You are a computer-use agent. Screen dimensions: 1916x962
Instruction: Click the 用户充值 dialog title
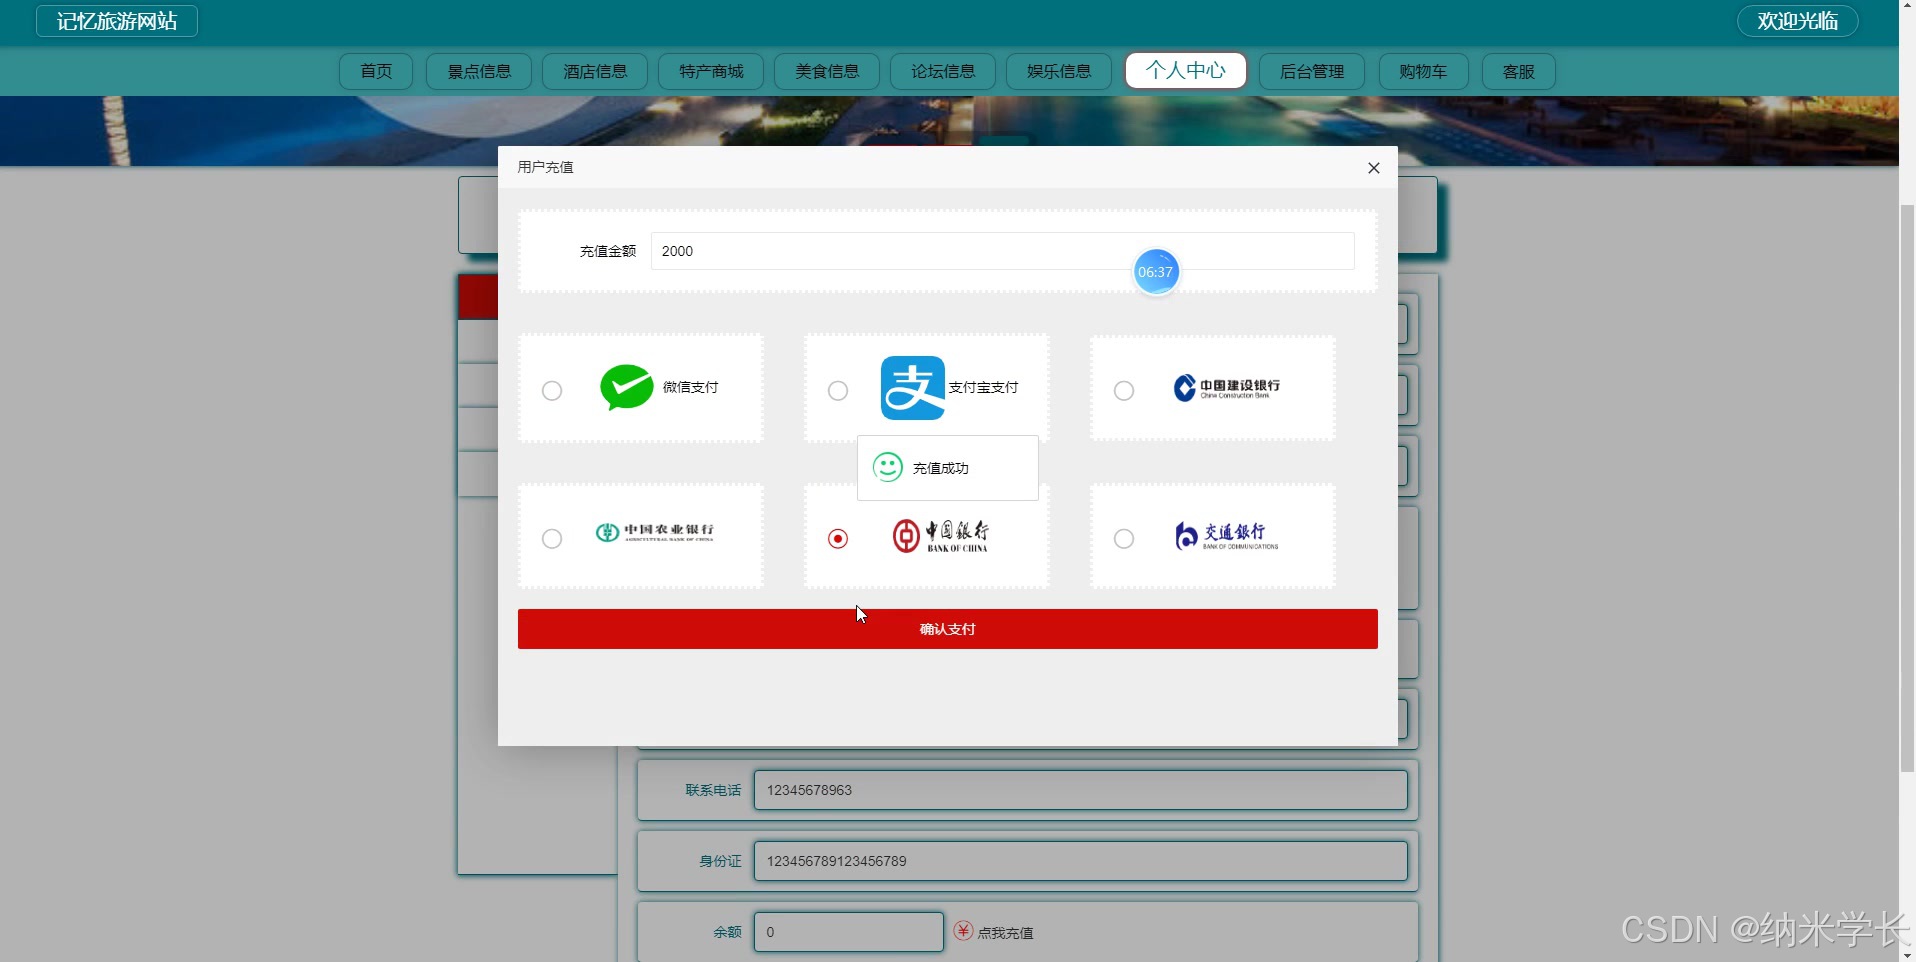point(545,167)
